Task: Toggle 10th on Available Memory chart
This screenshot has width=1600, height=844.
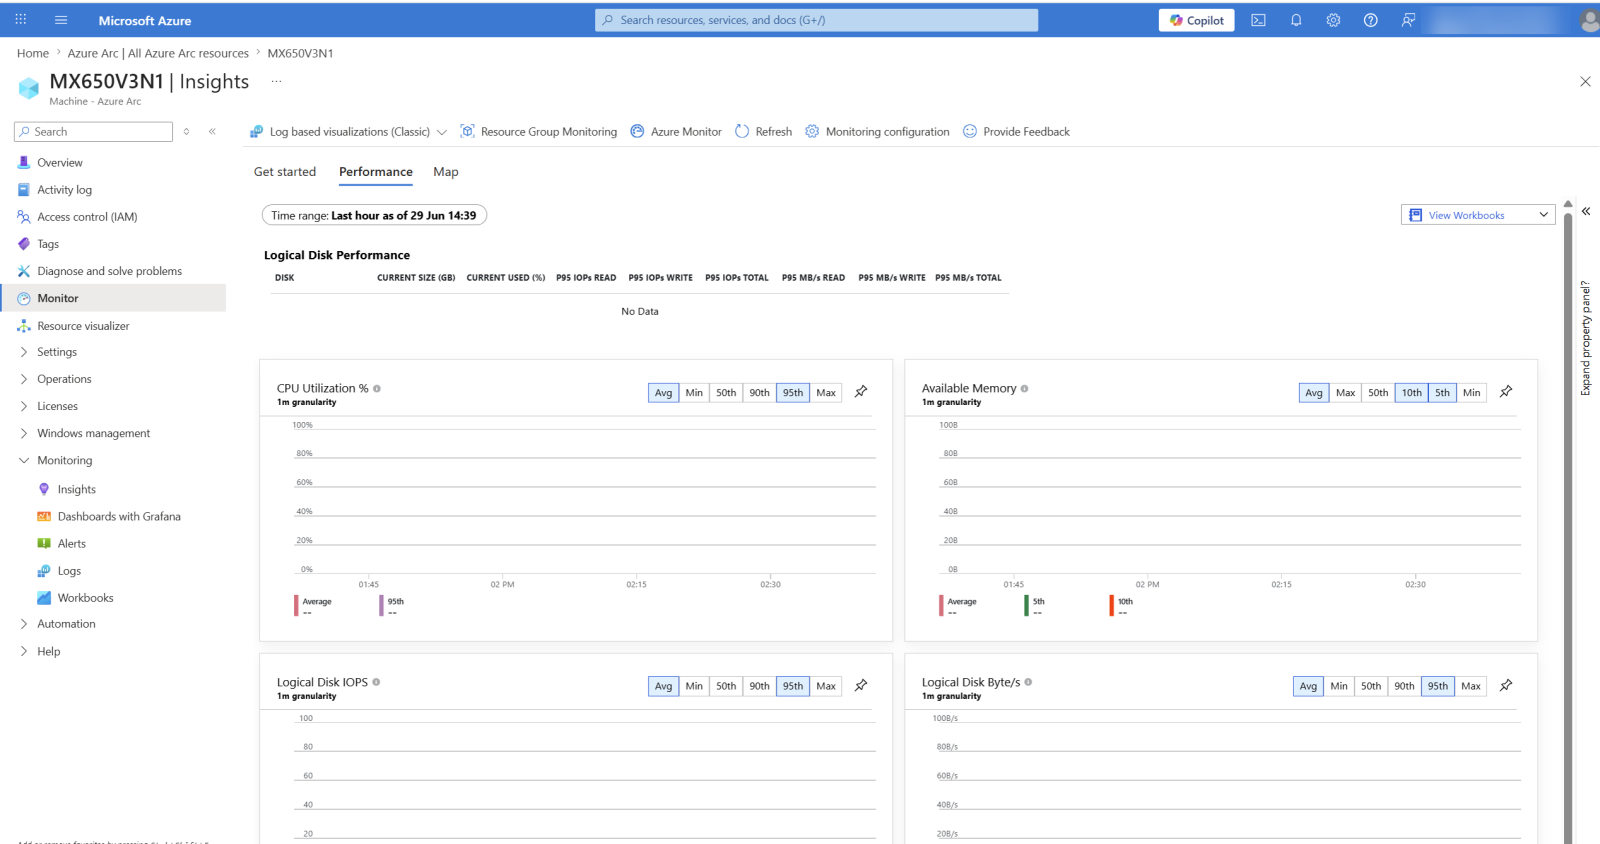Action: click(x=1411, y=393)
